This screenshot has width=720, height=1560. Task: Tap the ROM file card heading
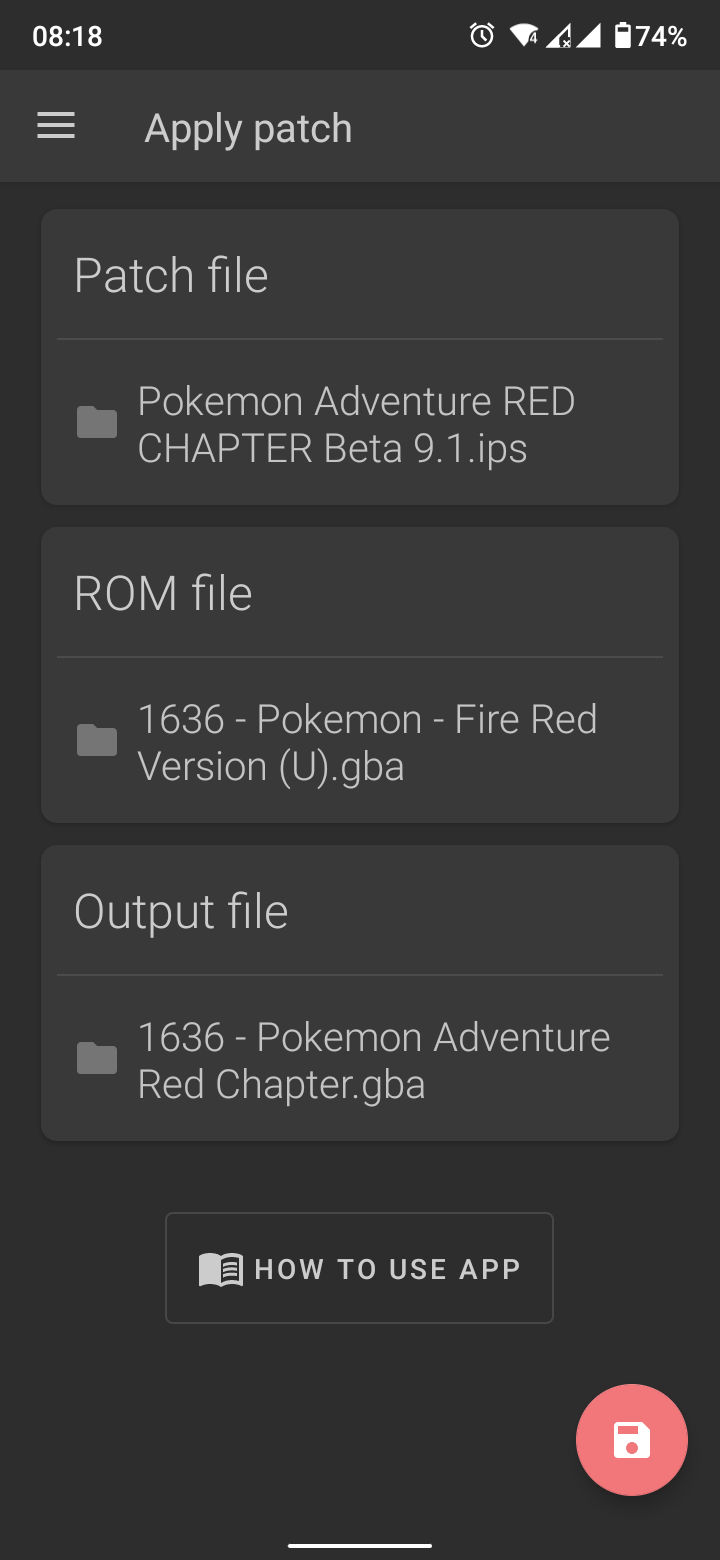point(163,594)
